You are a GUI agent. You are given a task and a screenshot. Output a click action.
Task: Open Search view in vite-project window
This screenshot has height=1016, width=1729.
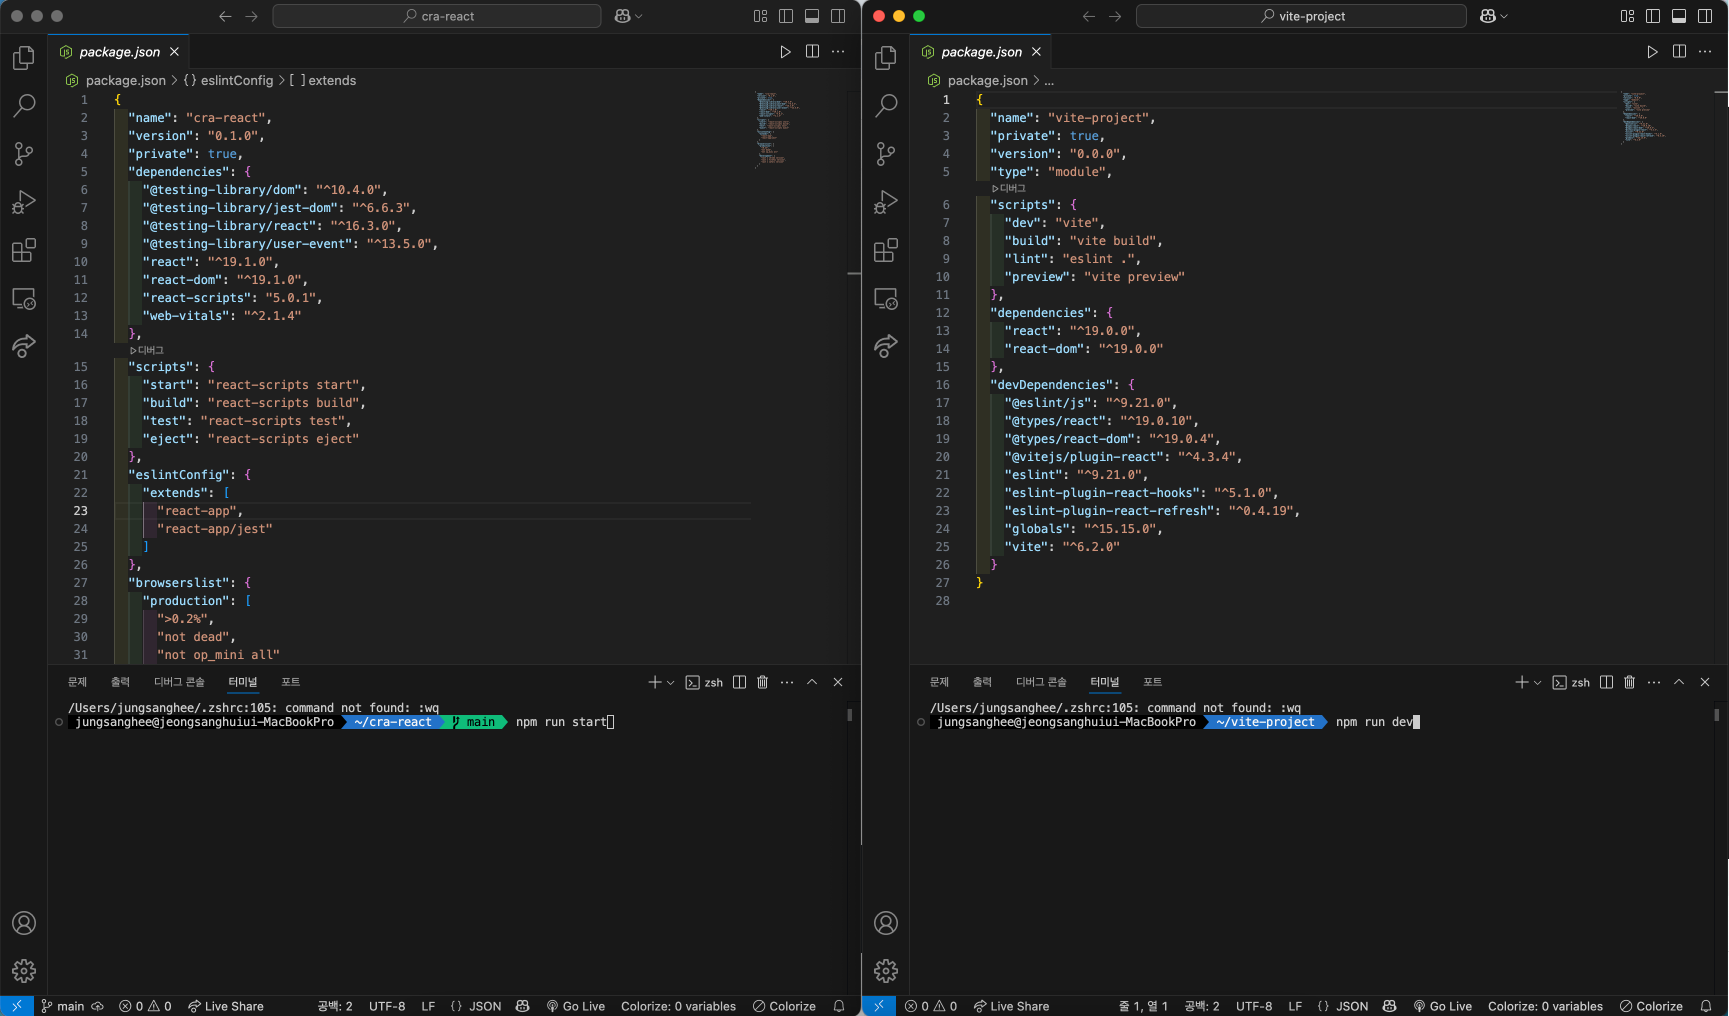tap(886, 106)
